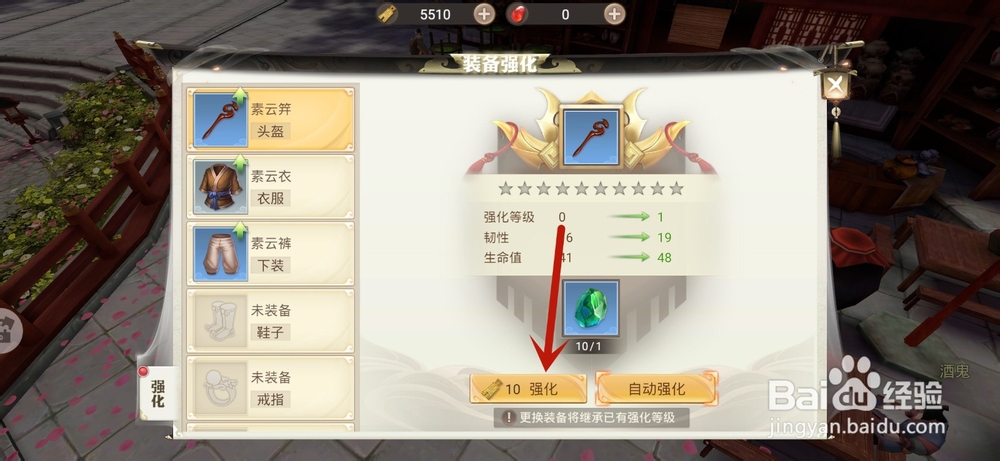Click the 10 强化 enhance button

pos(528,388)
